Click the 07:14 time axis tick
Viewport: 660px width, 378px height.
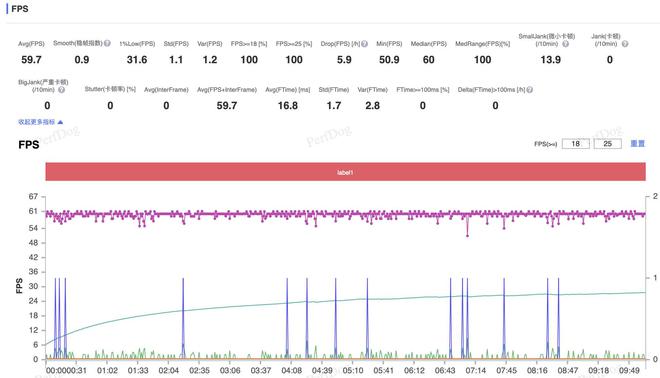point(476,370)
